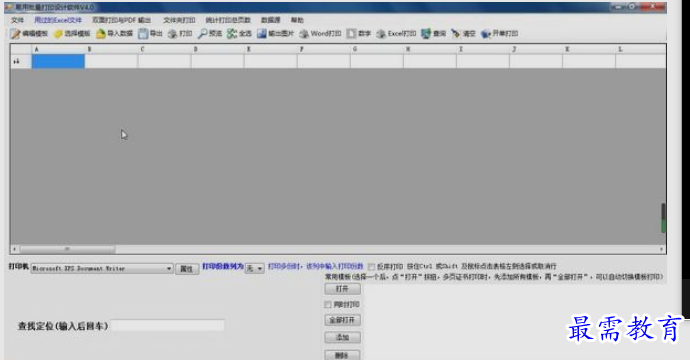
Task: Click the 选择模板 select template icon
Action: tap(58, 34)
